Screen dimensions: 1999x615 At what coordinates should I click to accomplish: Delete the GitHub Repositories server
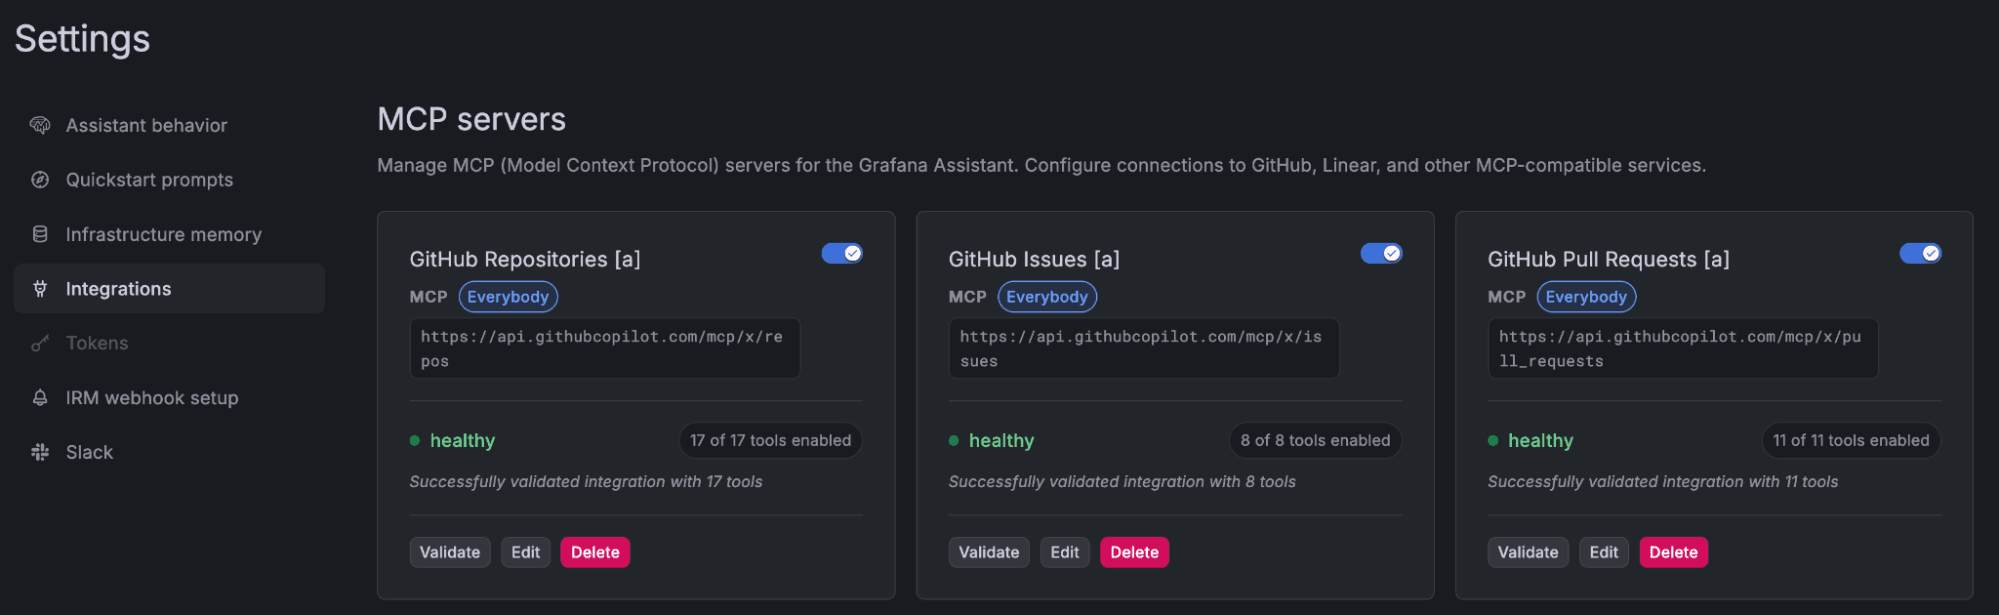click(595, 552)
